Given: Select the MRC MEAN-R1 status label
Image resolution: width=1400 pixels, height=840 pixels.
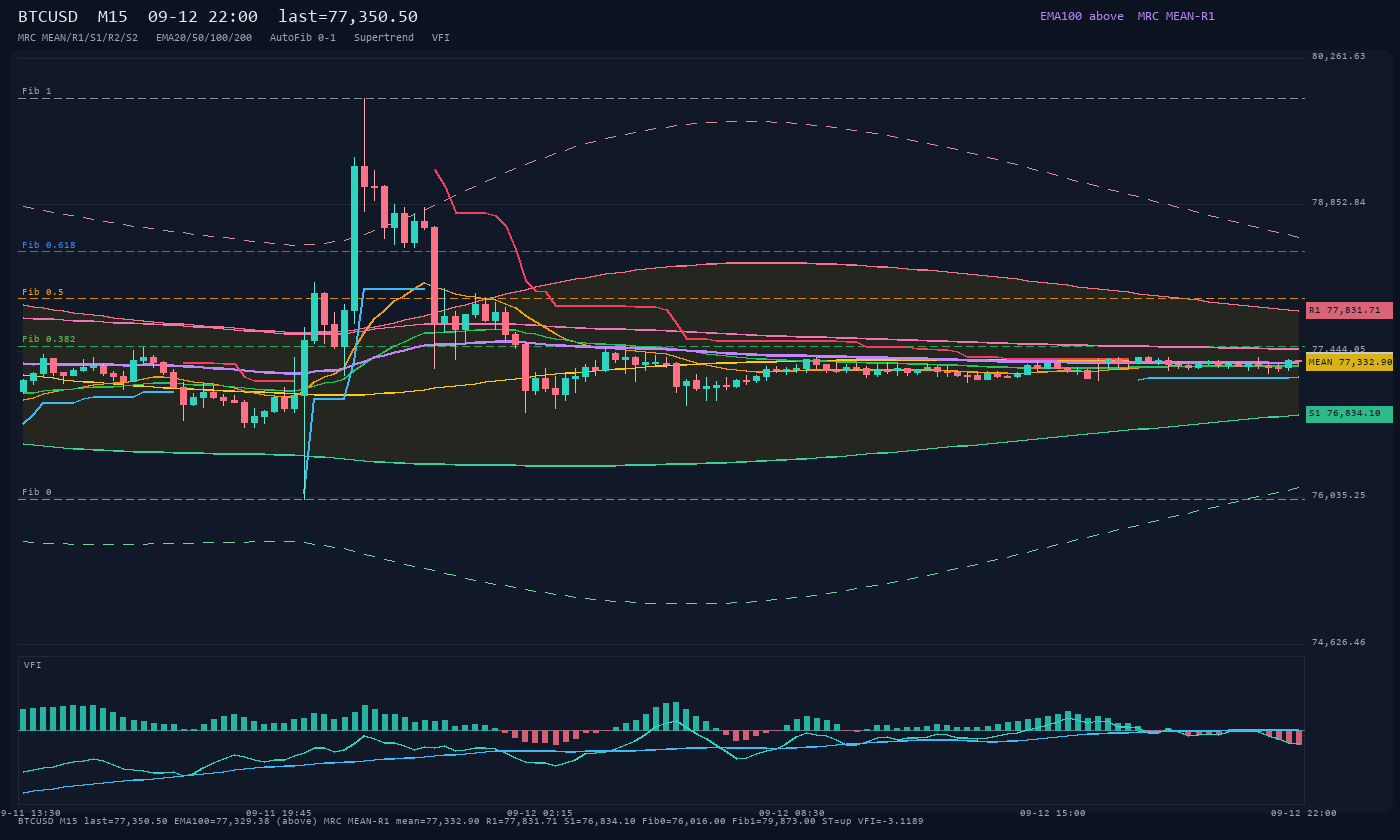Looking at the screenshot, I should pyautogui.click(x=1176, y=16).
